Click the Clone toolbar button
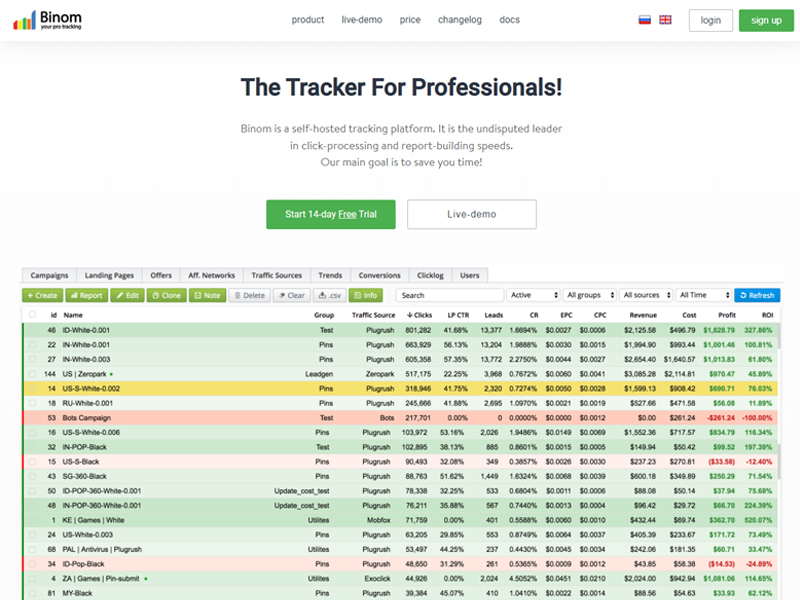 (167, 295)
